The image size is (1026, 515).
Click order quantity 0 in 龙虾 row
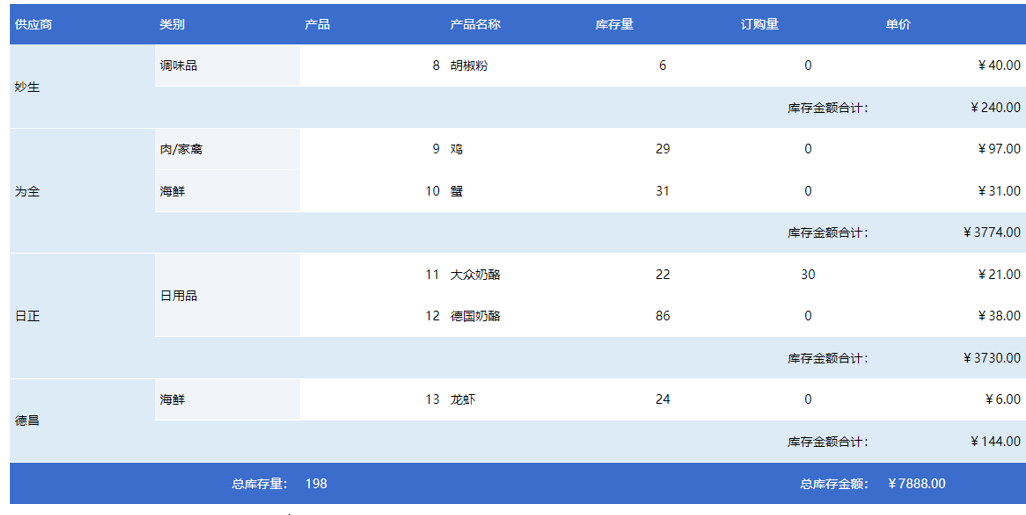[x=808, y=399]
